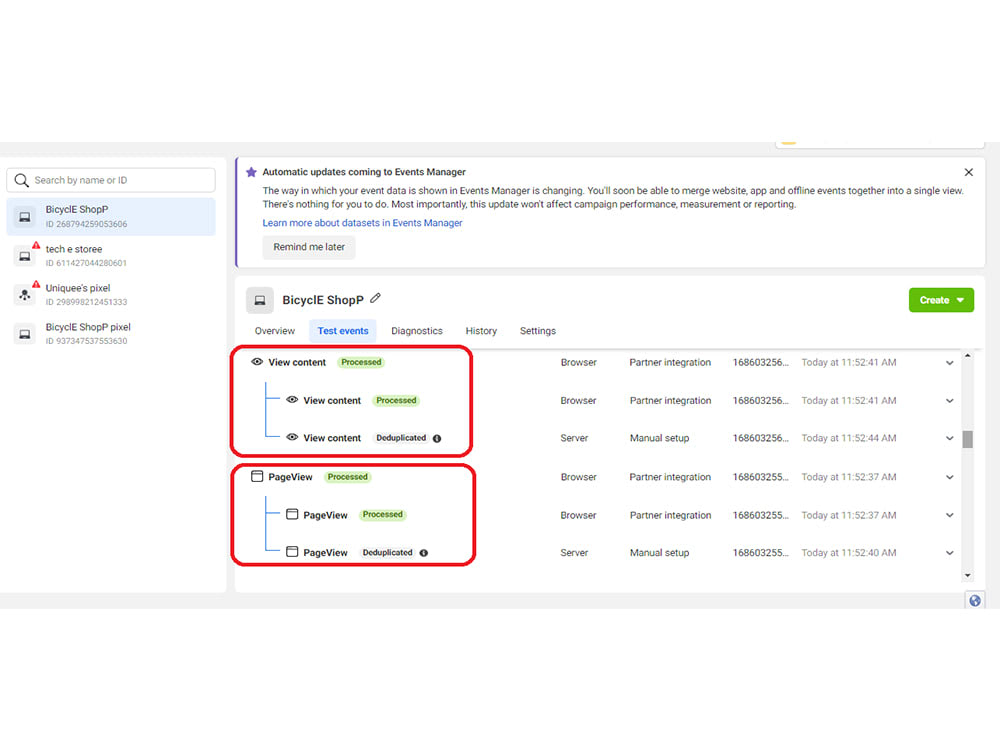The image size is (1000, 750).
Task: Expand the Server Manual setup event row
Action: pos(948,438)
